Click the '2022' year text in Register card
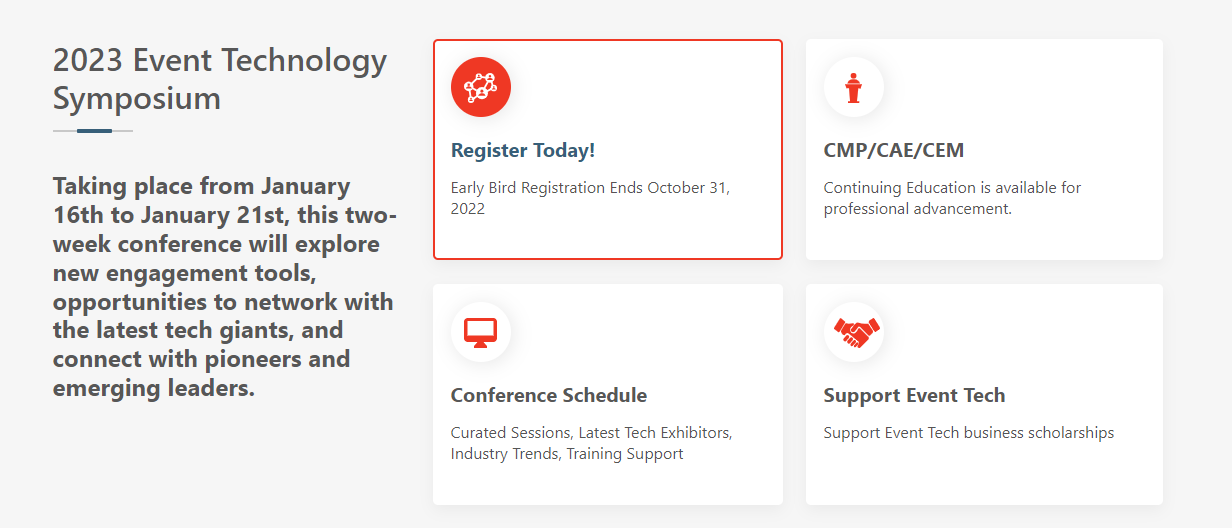 click(x=468, y=209)
